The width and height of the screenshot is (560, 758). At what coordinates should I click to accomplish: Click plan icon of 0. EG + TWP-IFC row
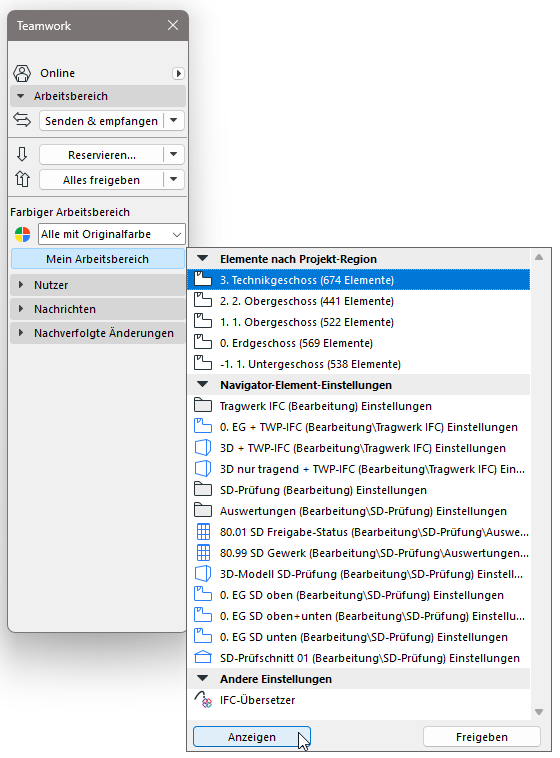pos(203,426)
